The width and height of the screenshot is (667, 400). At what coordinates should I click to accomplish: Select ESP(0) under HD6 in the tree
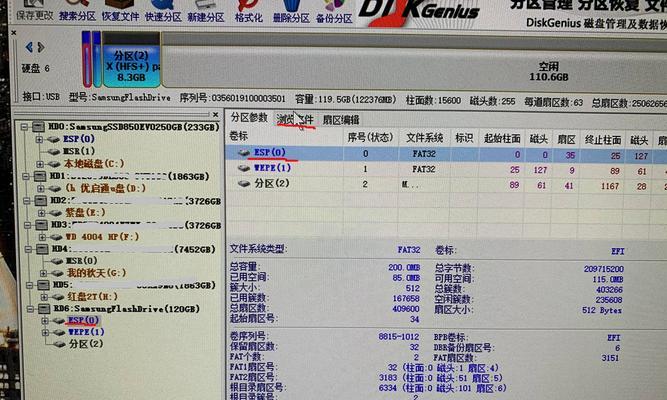(83, 320)
